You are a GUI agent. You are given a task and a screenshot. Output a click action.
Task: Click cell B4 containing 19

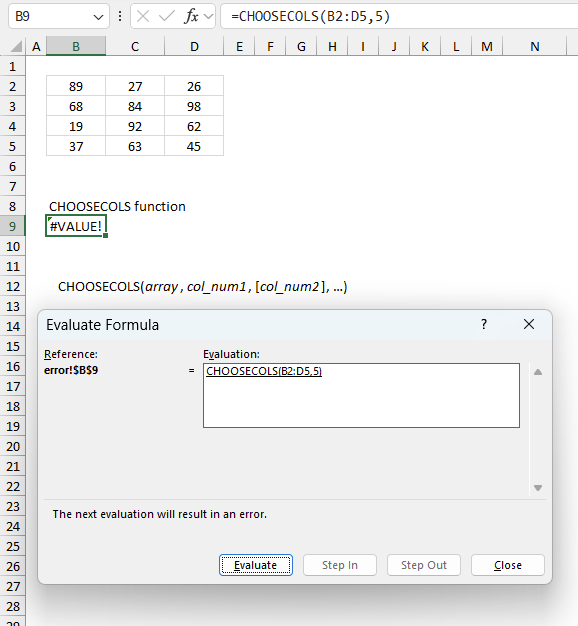pos(76,126)
